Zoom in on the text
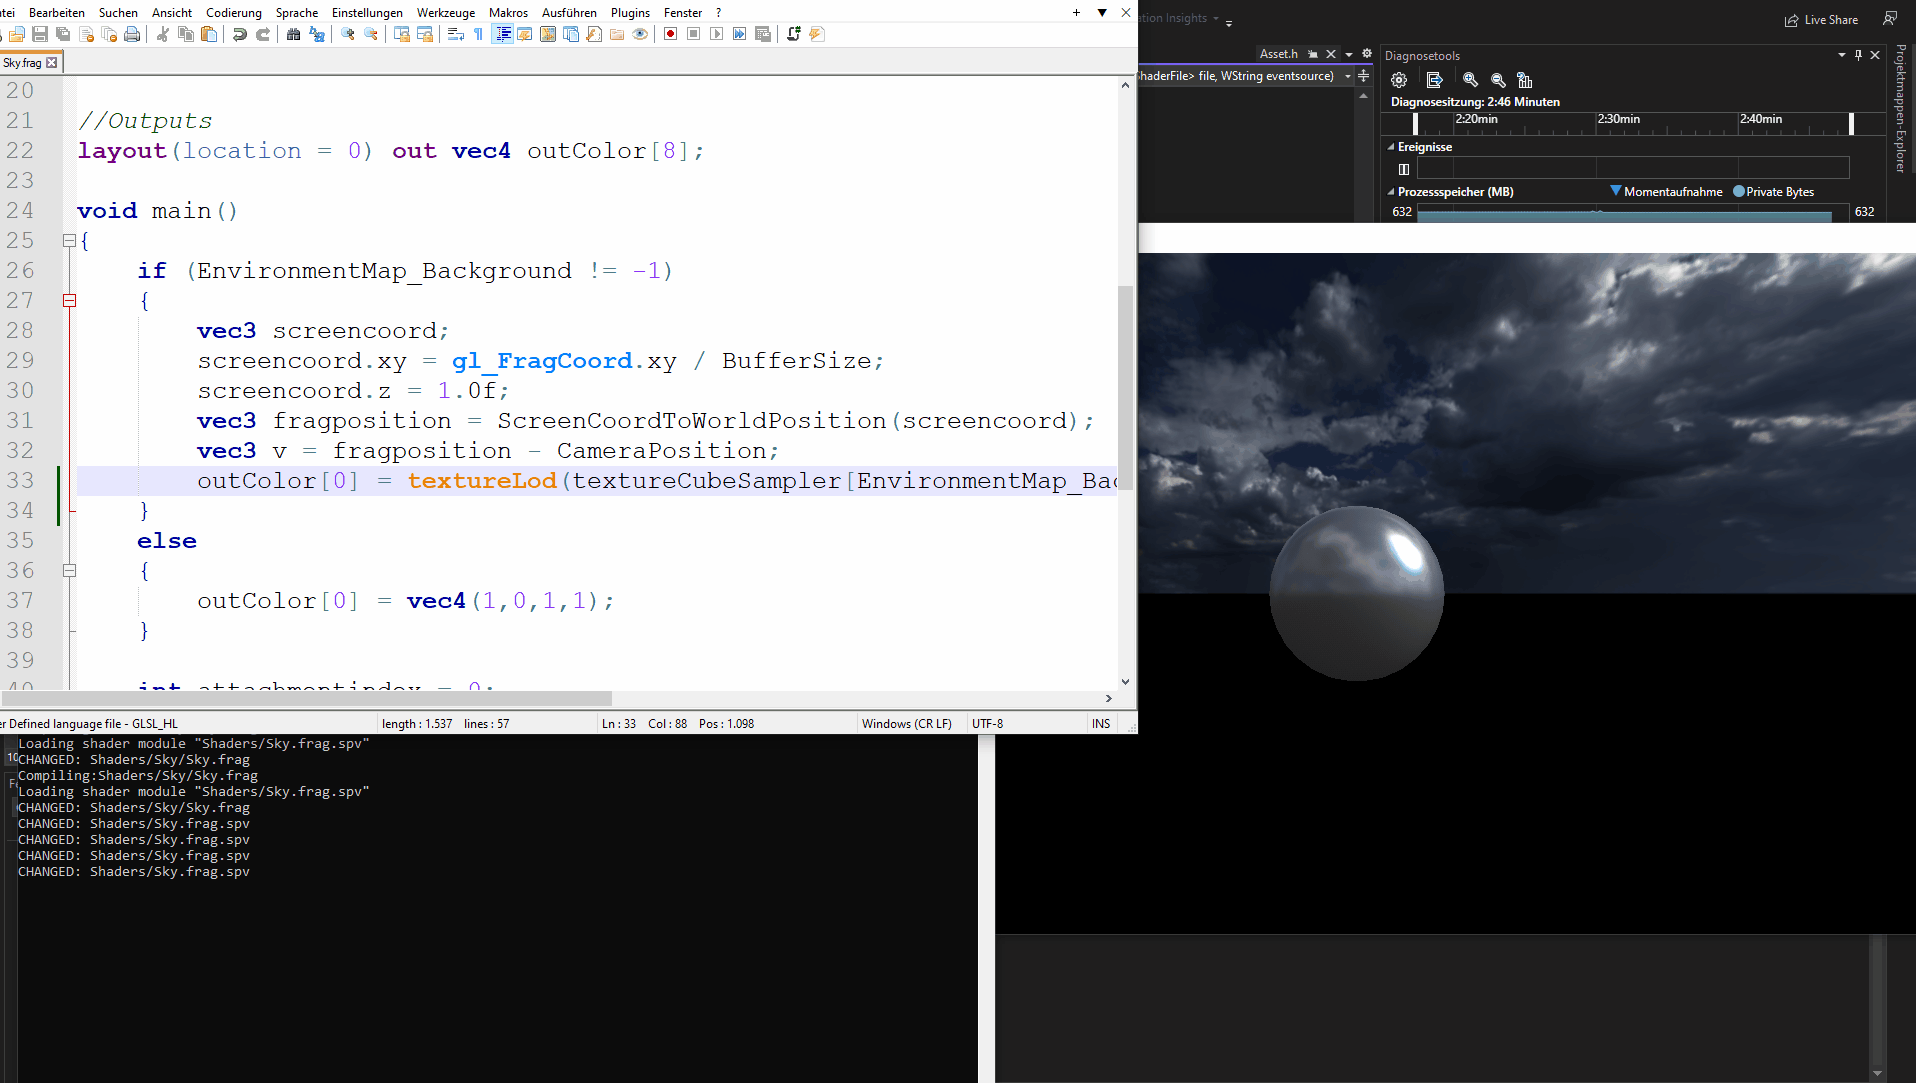The image size is (1916, 1083). (x=347, y=33)
